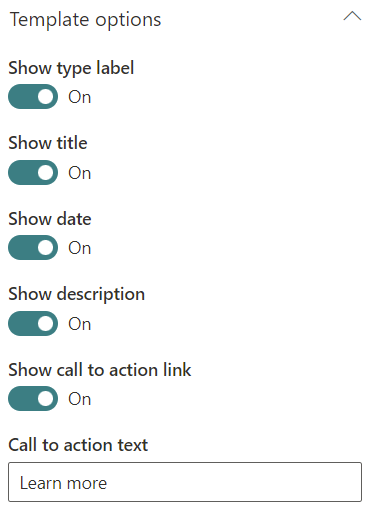Focus the Call to action text input box
The image size is (372, 509).
(185, 482)
